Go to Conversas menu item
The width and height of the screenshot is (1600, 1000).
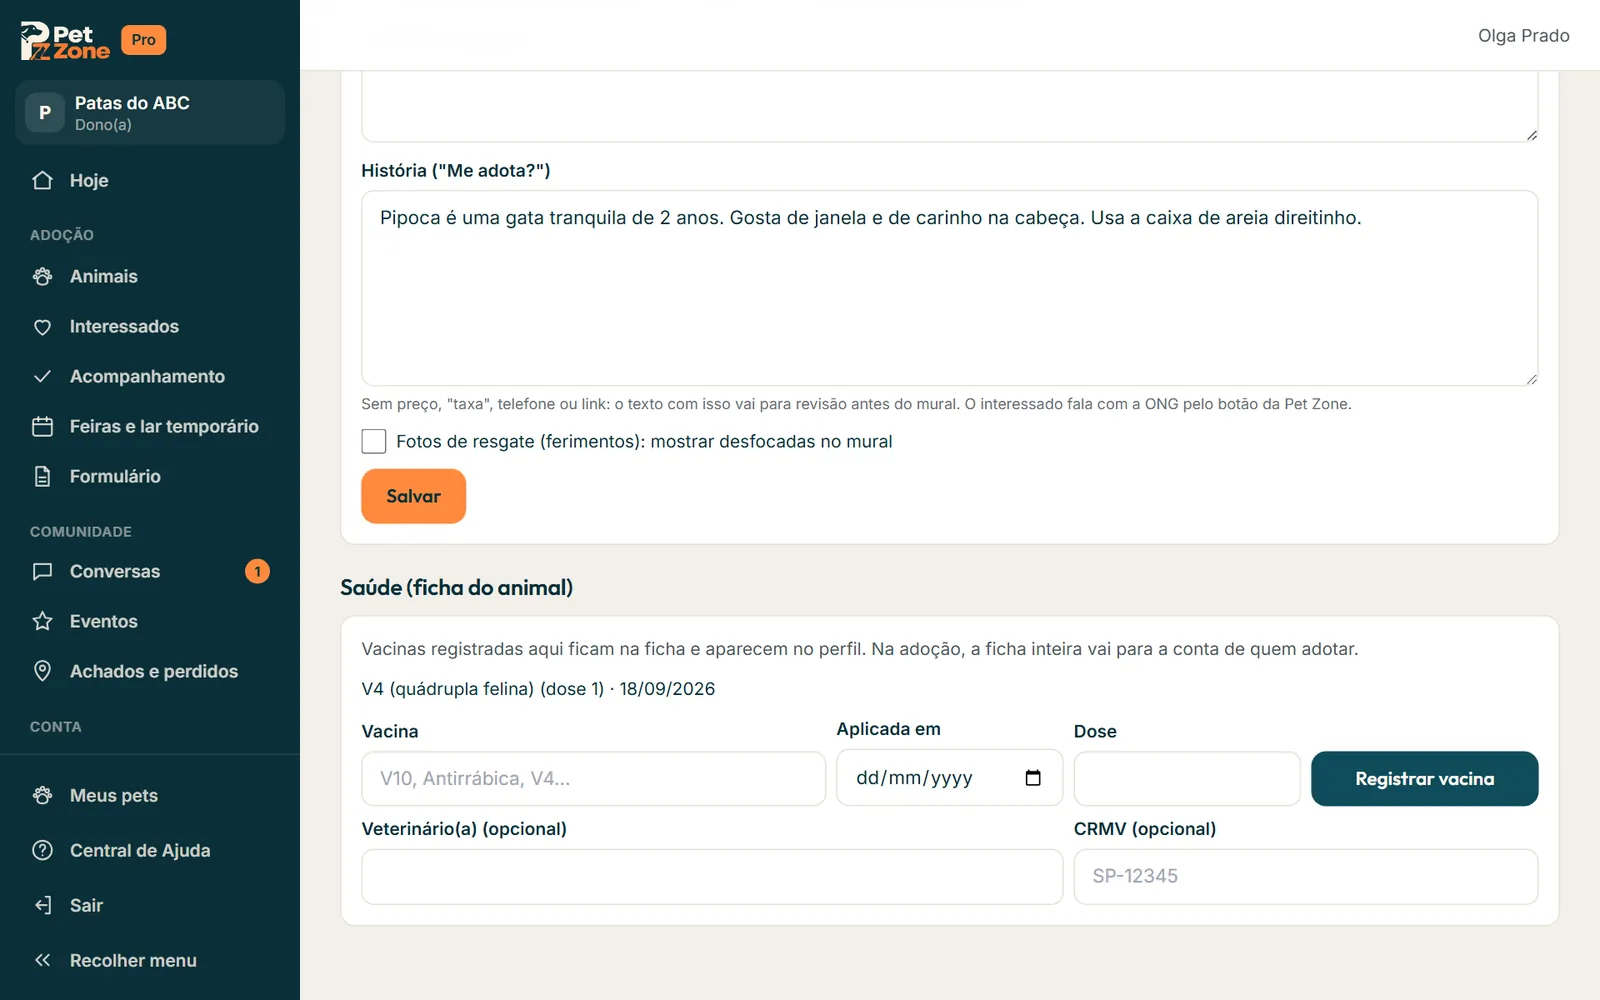(x=150, y=571)
